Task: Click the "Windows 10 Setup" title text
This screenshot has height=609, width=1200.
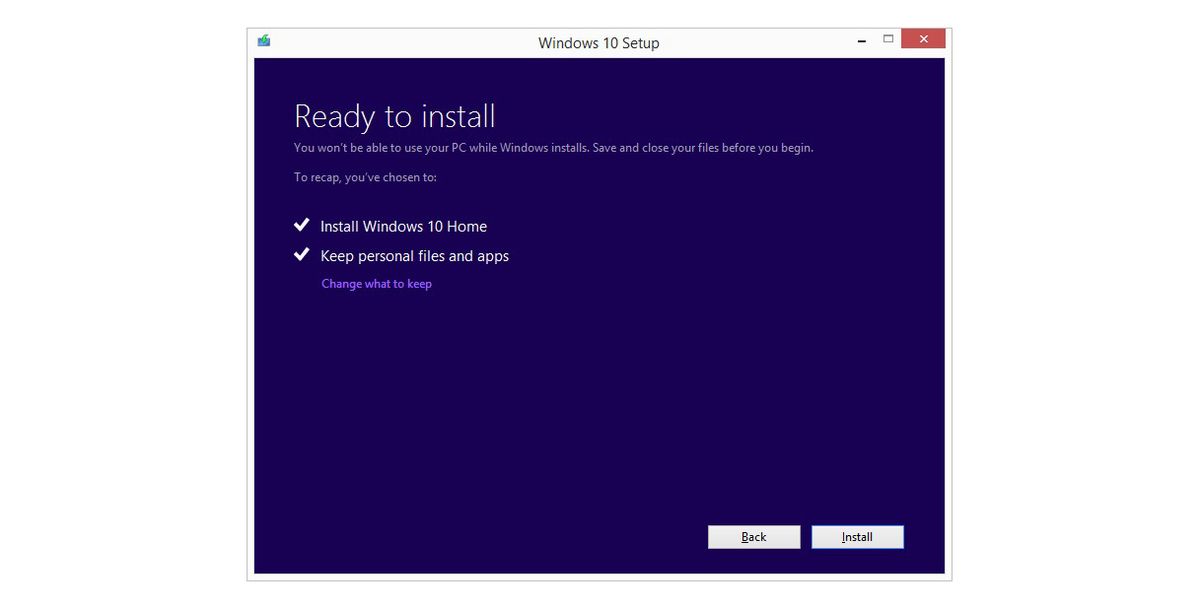Action: tap(599, 43)
